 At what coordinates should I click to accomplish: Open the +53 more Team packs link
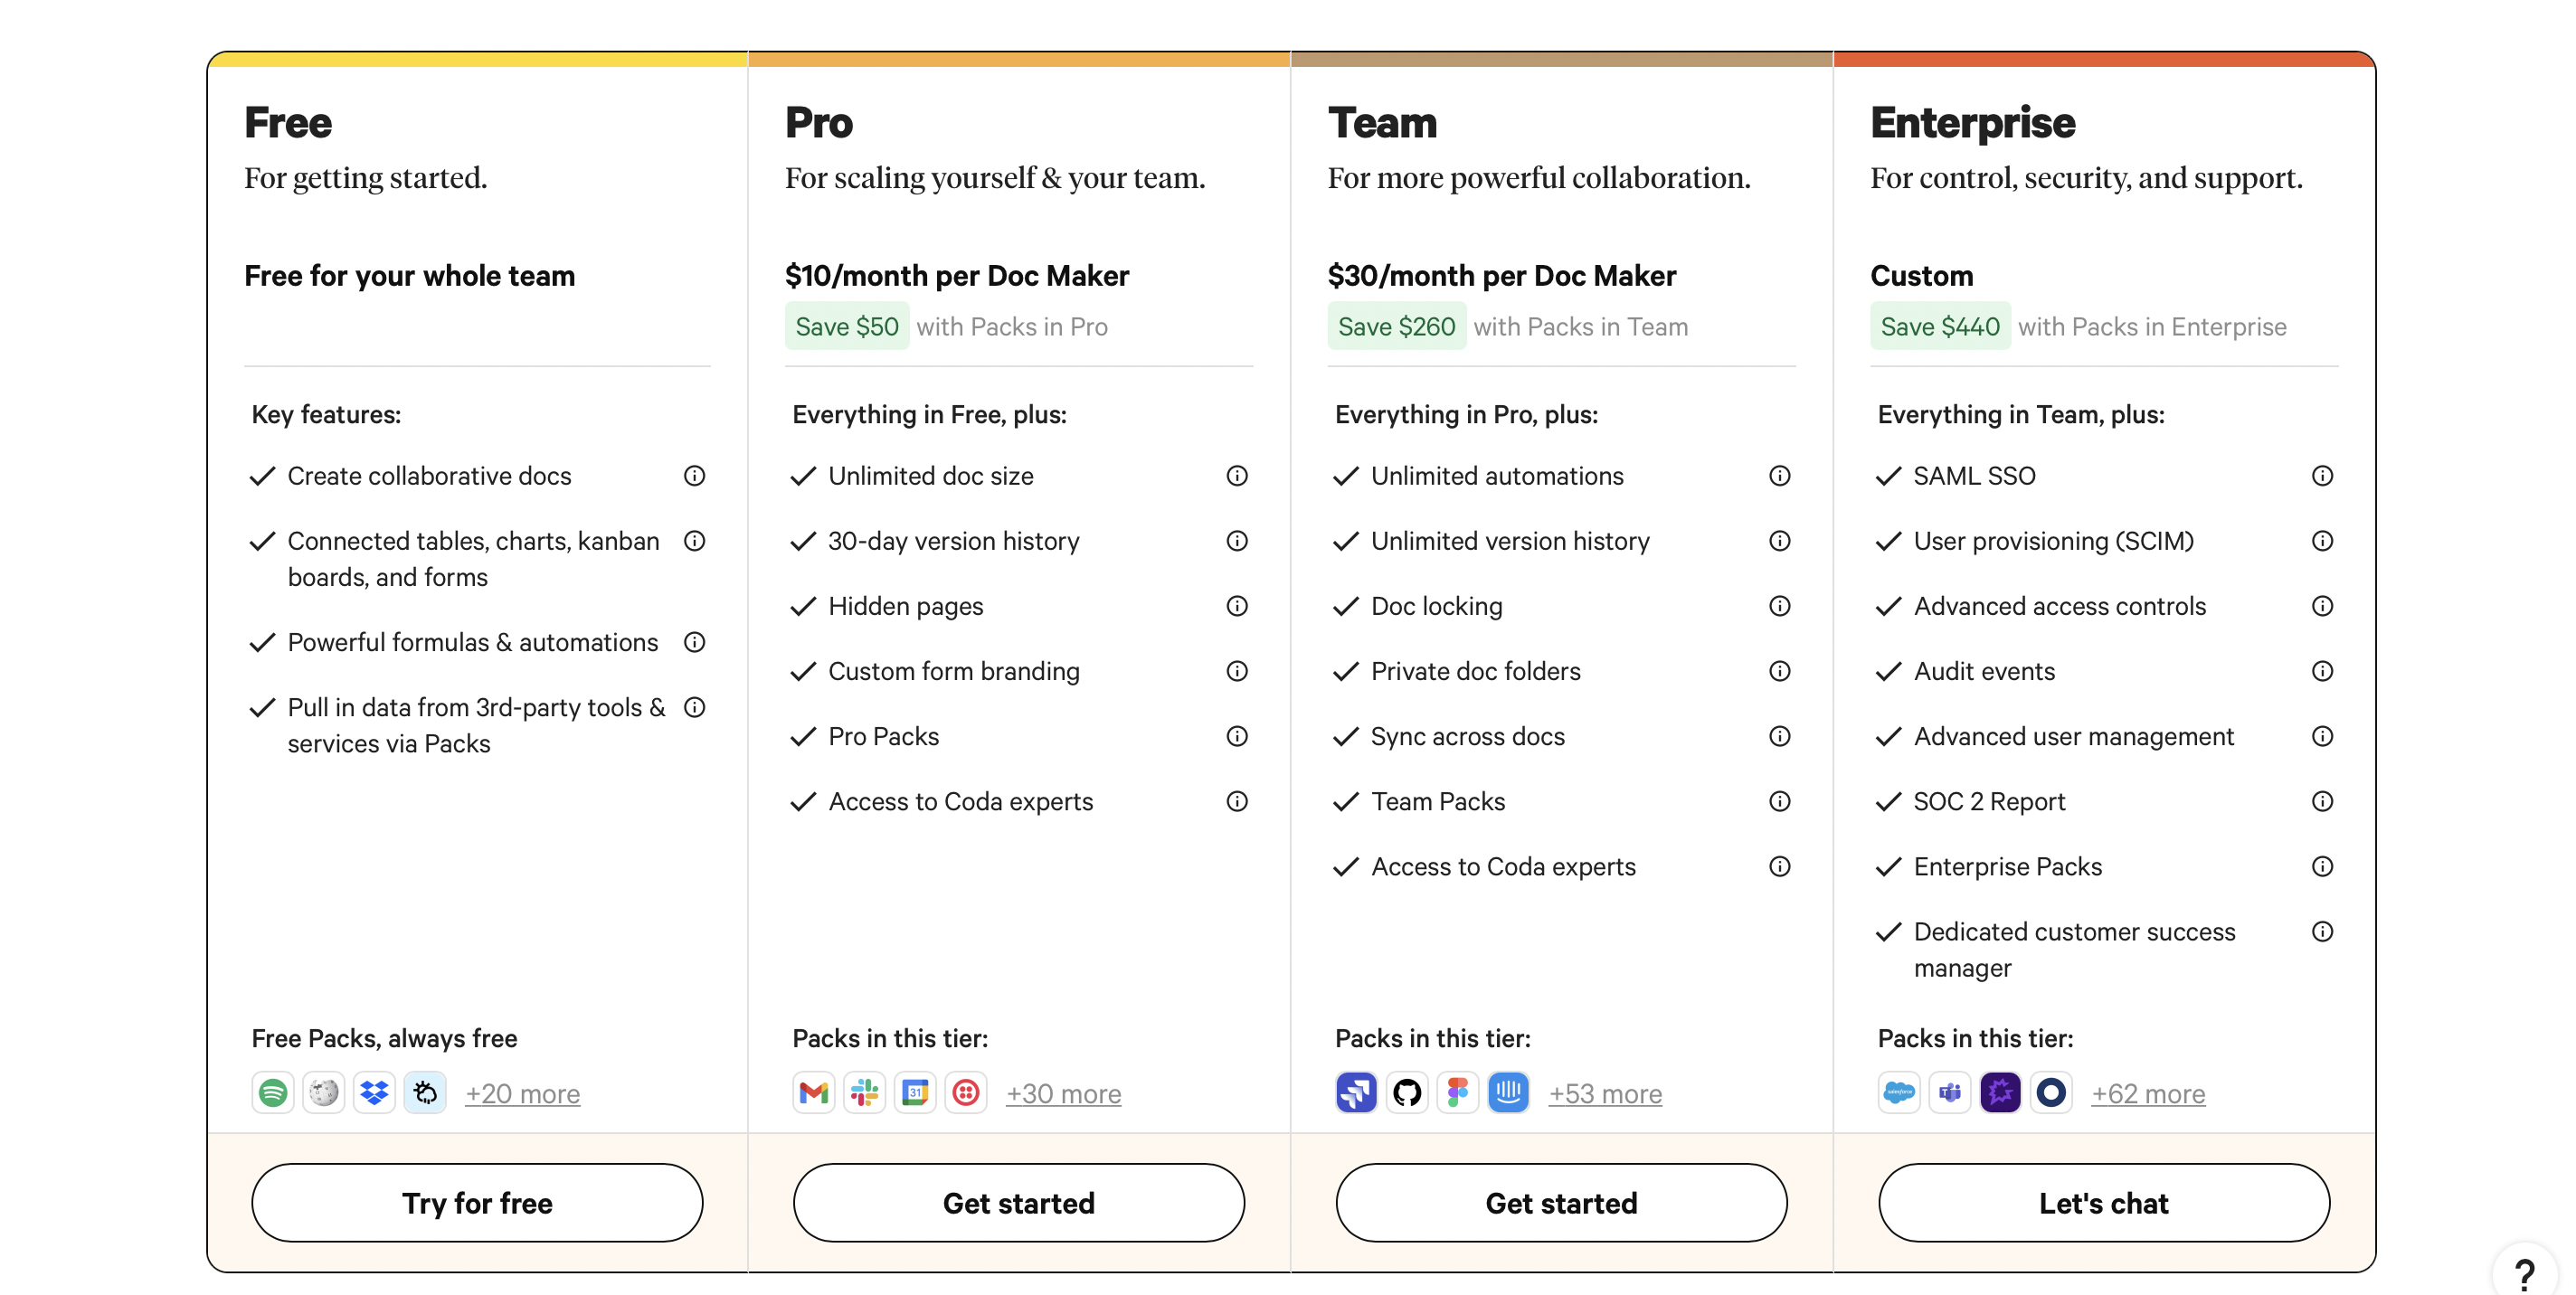(x=1605, y=1094)
